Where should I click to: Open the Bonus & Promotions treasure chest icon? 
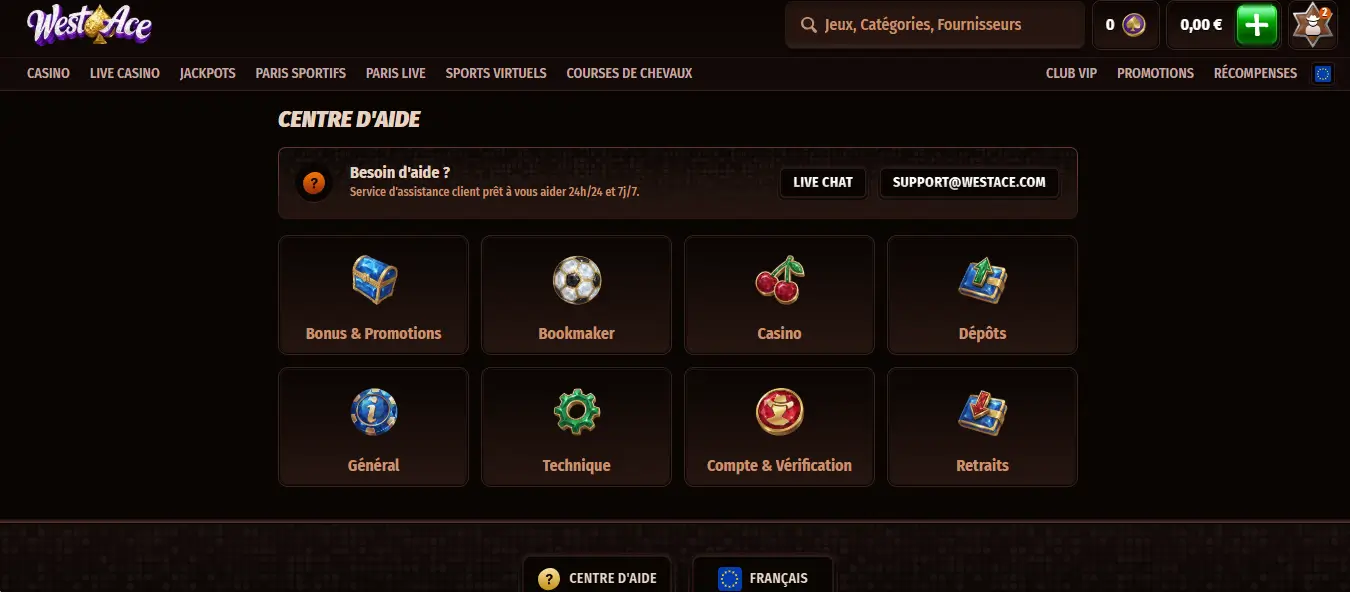click(x=374, y=280)
